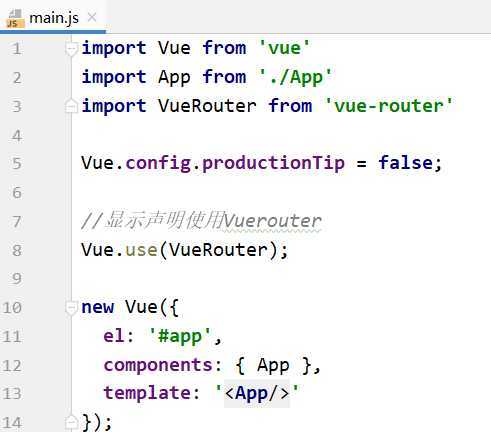Click line number 8 in the gutter
The width and height of the screenshot is (491, 432).
point(17,250)
